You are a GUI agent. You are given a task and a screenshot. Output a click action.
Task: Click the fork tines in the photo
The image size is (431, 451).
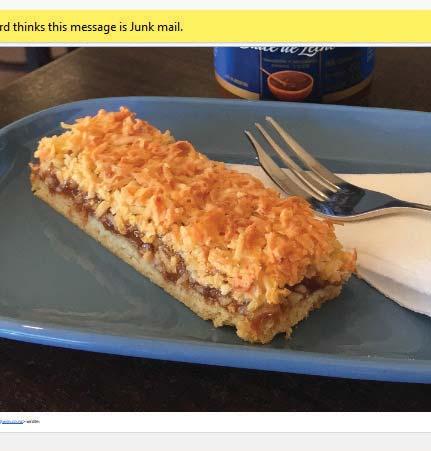coord(287,157)
